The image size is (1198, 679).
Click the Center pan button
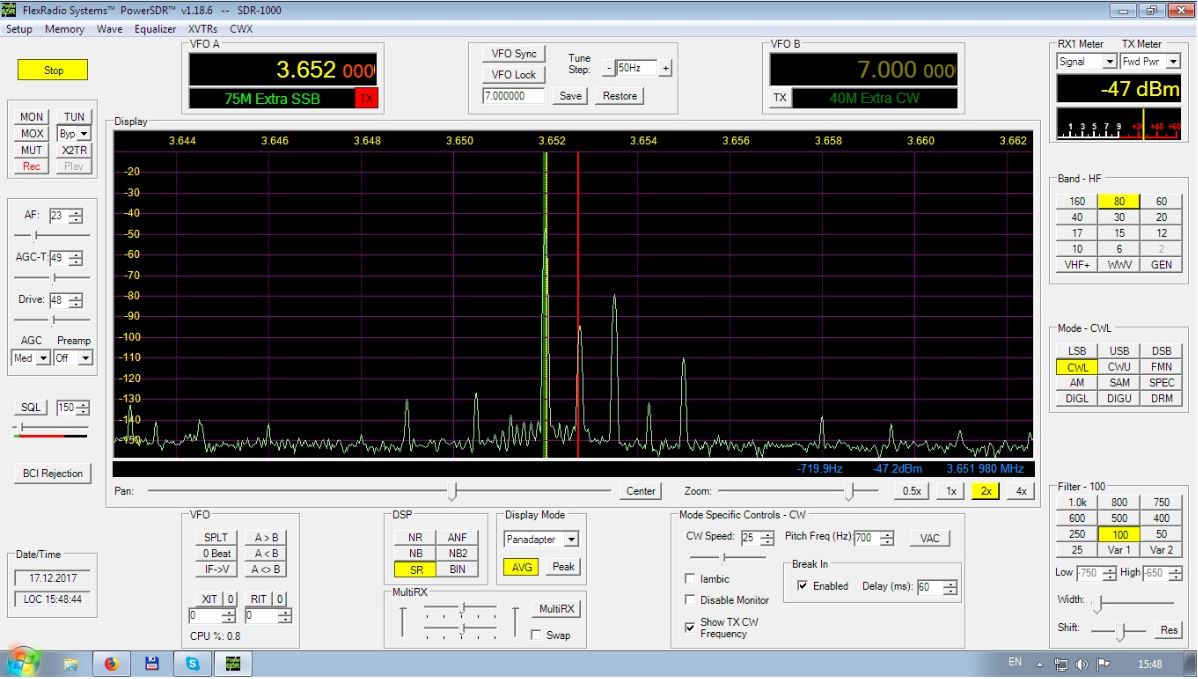point(640,491)
